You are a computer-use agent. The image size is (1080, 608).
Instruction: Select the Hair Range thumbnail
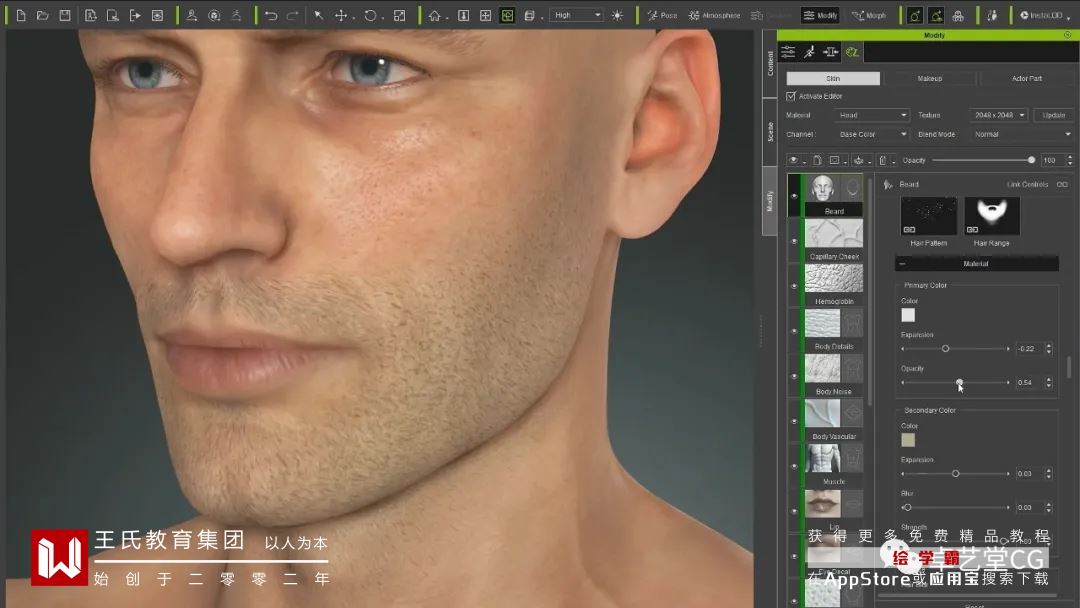coord(992,216)
